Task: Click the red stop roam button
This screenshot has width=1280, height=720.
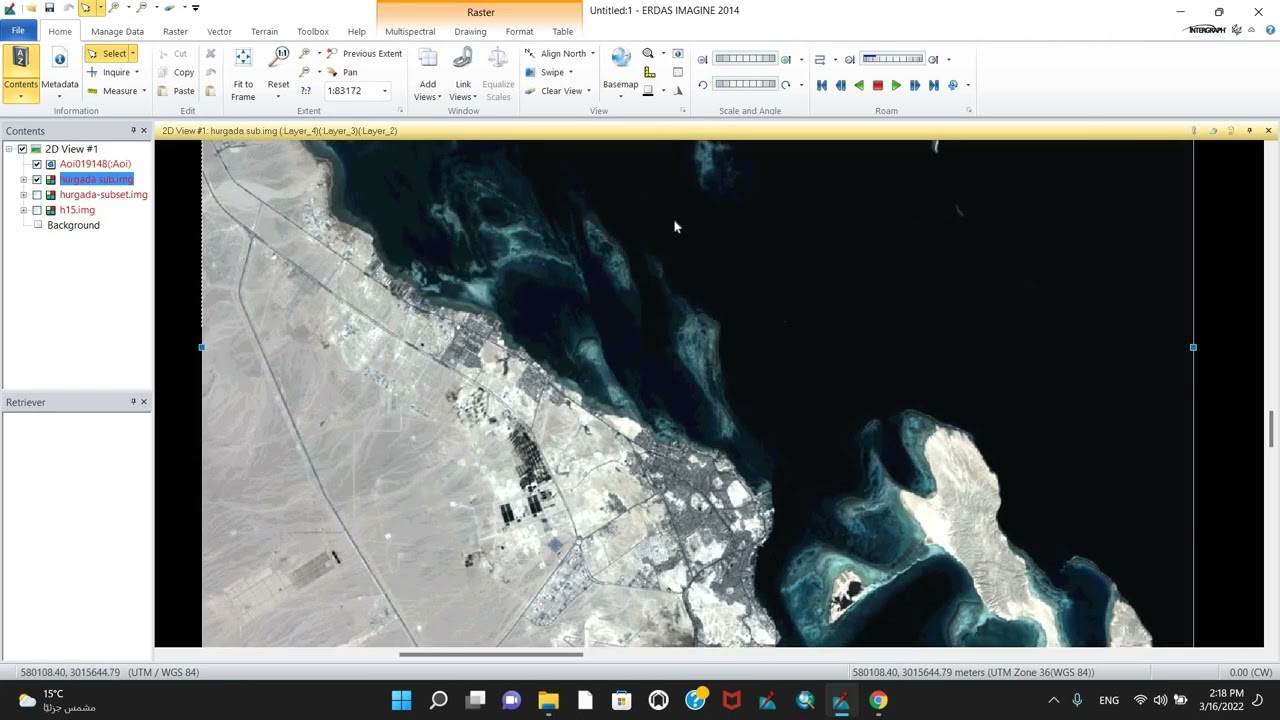Action: coord(878,85)
